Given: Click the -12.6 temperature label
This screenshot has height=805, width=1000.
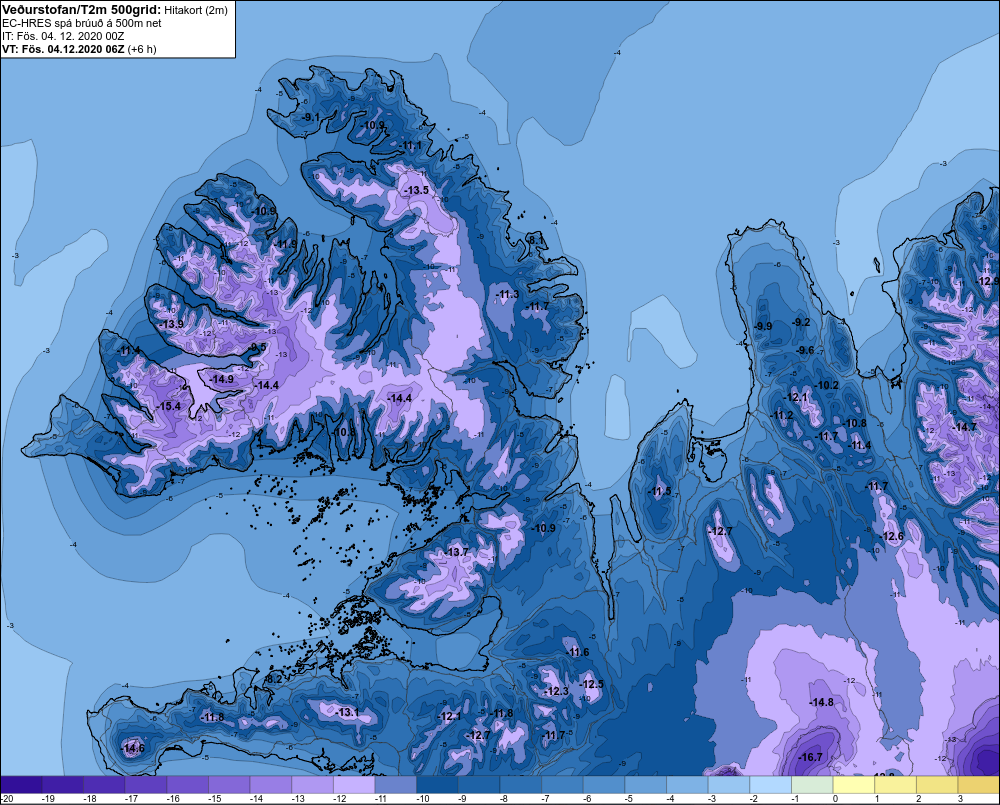Looking at the screenshot, I should click(x=892, y=536).
